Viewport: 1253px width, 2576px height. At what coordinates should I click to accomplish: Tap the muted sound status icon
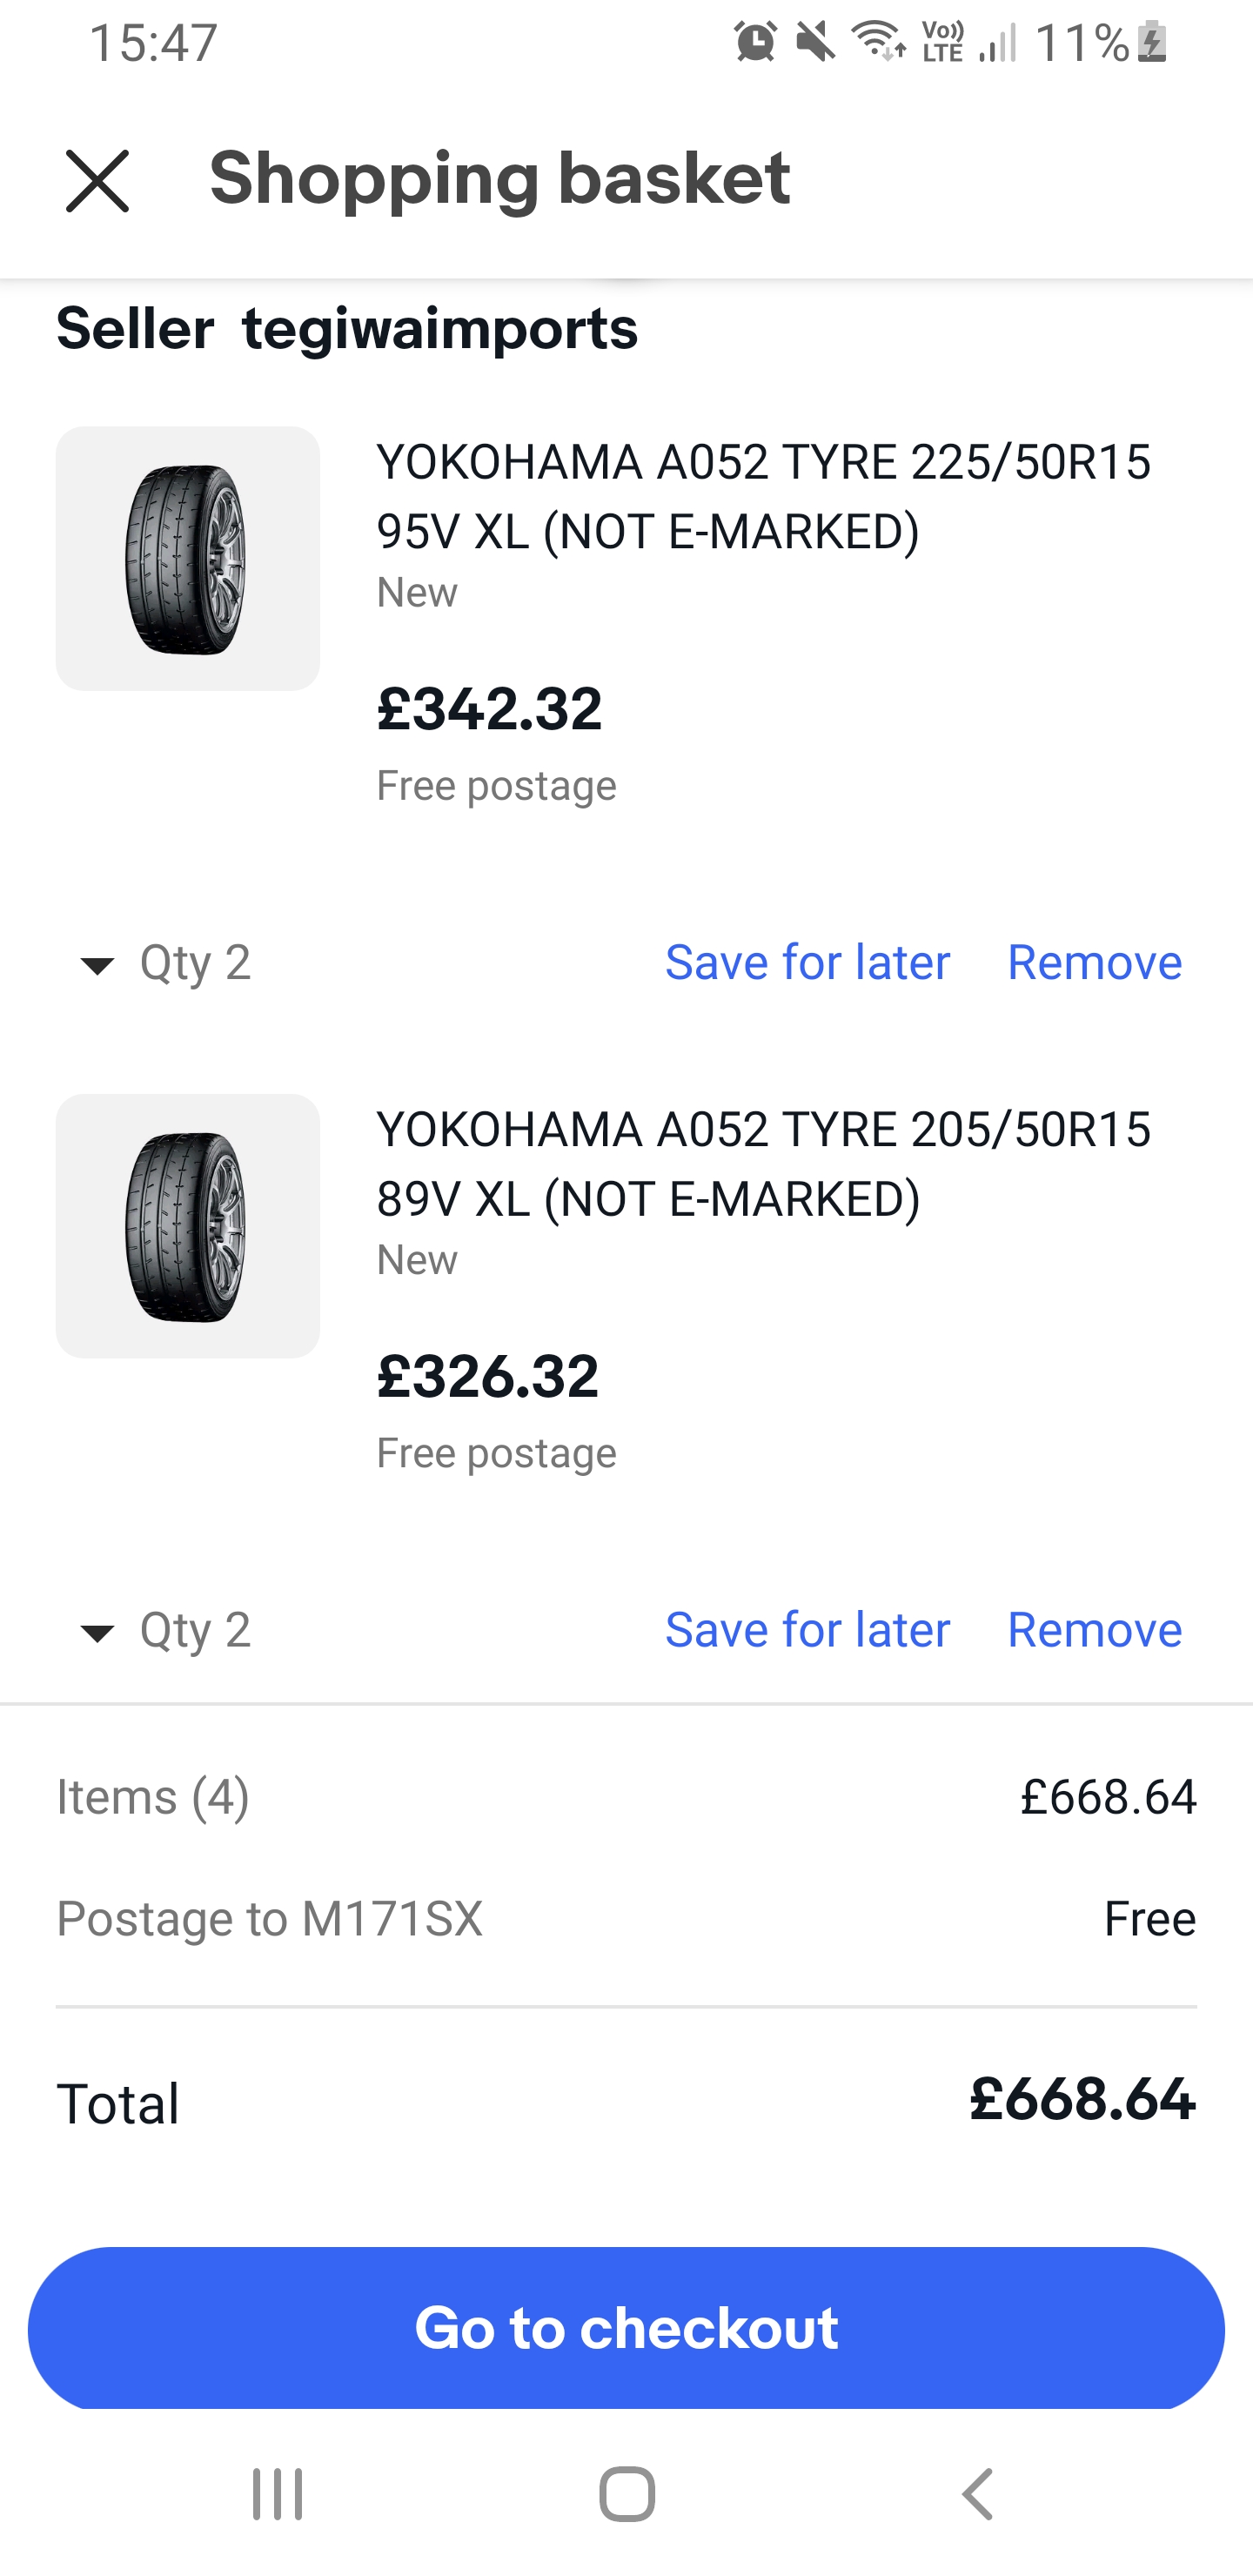coord(815,42)
